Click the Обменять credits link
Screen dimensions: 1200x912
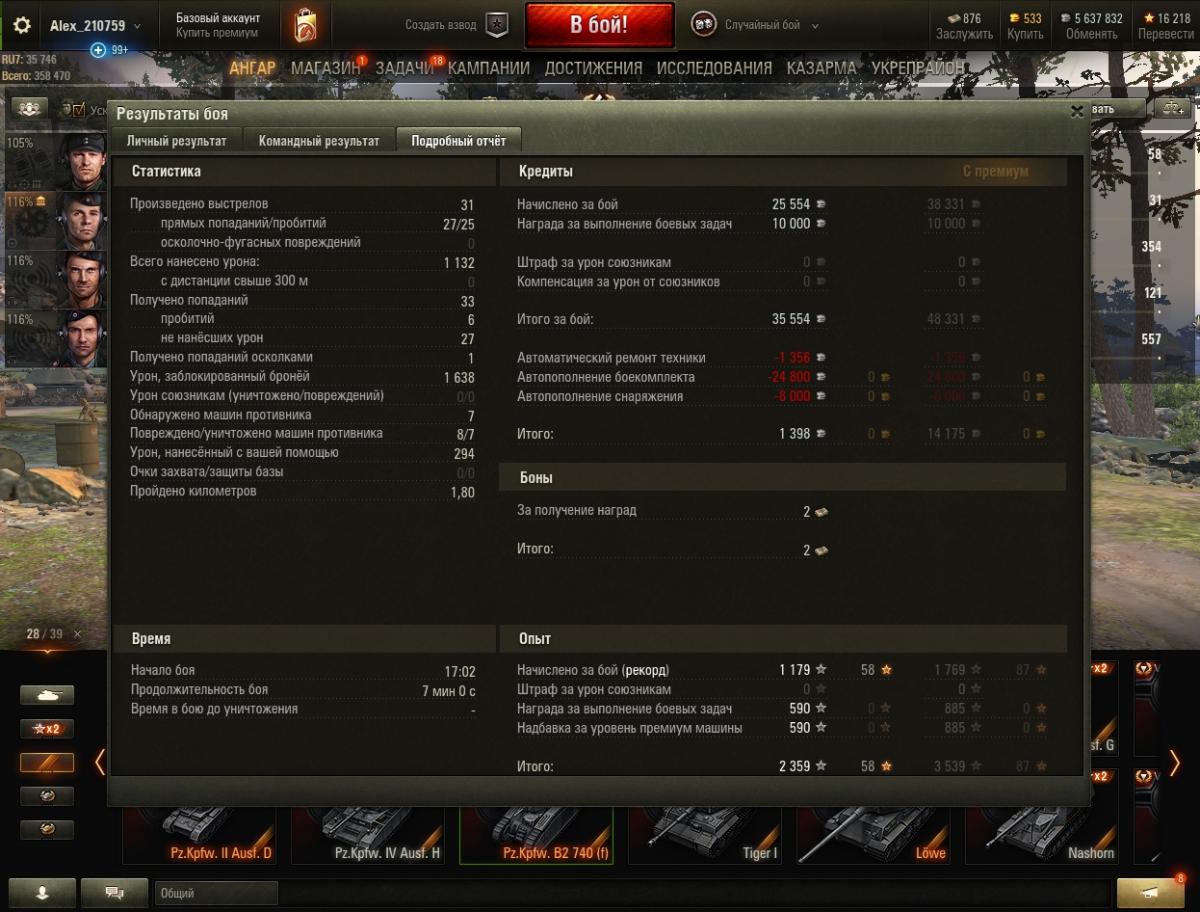pos(1091,34)
